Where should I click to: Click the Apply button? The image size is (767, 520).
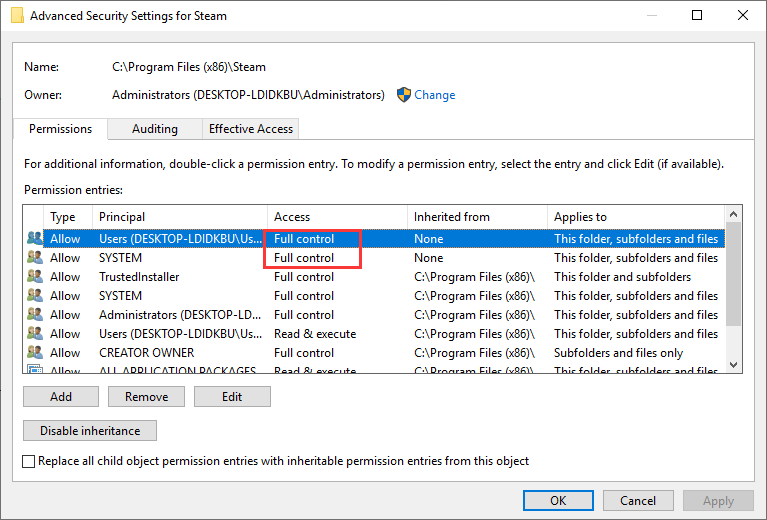click(x=718, y=500)
